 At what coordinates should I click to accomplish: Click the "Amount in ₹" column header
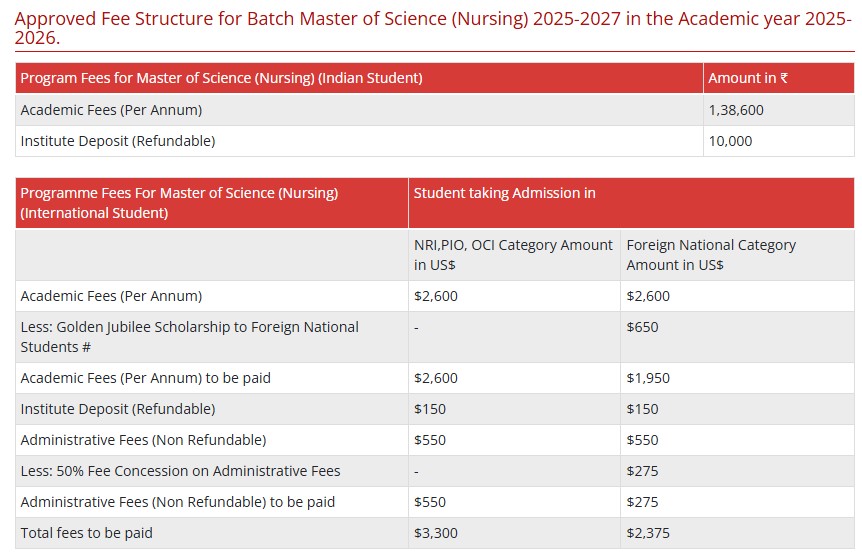click(x=748, y=78)
